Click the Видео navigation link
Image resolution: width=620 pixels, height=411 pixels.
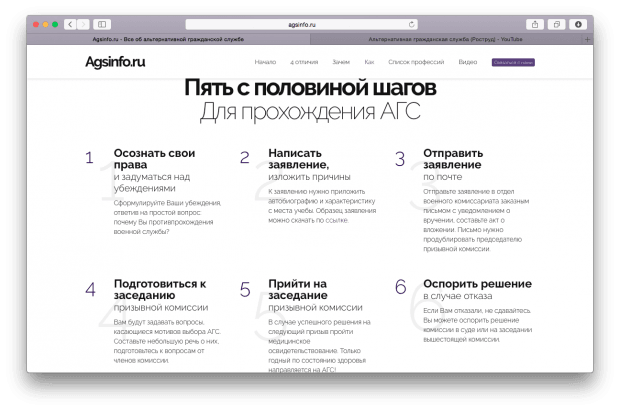coord(467,62)
